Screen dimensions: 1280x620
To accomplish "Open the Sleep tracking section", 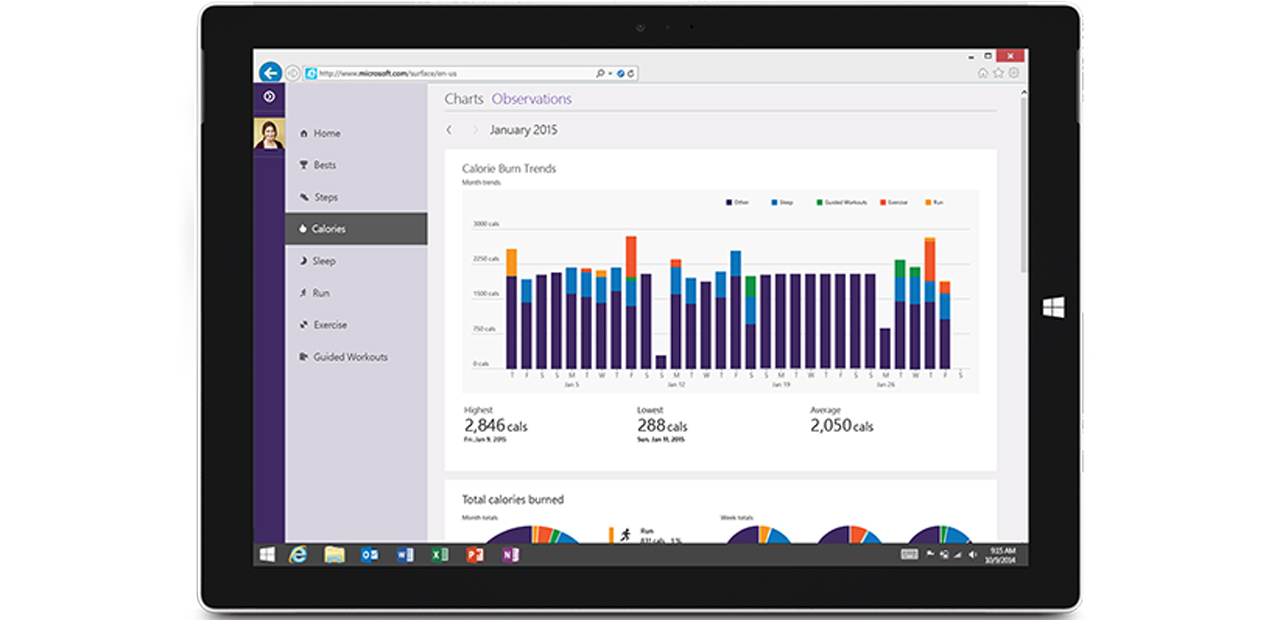I will (321, 260).
